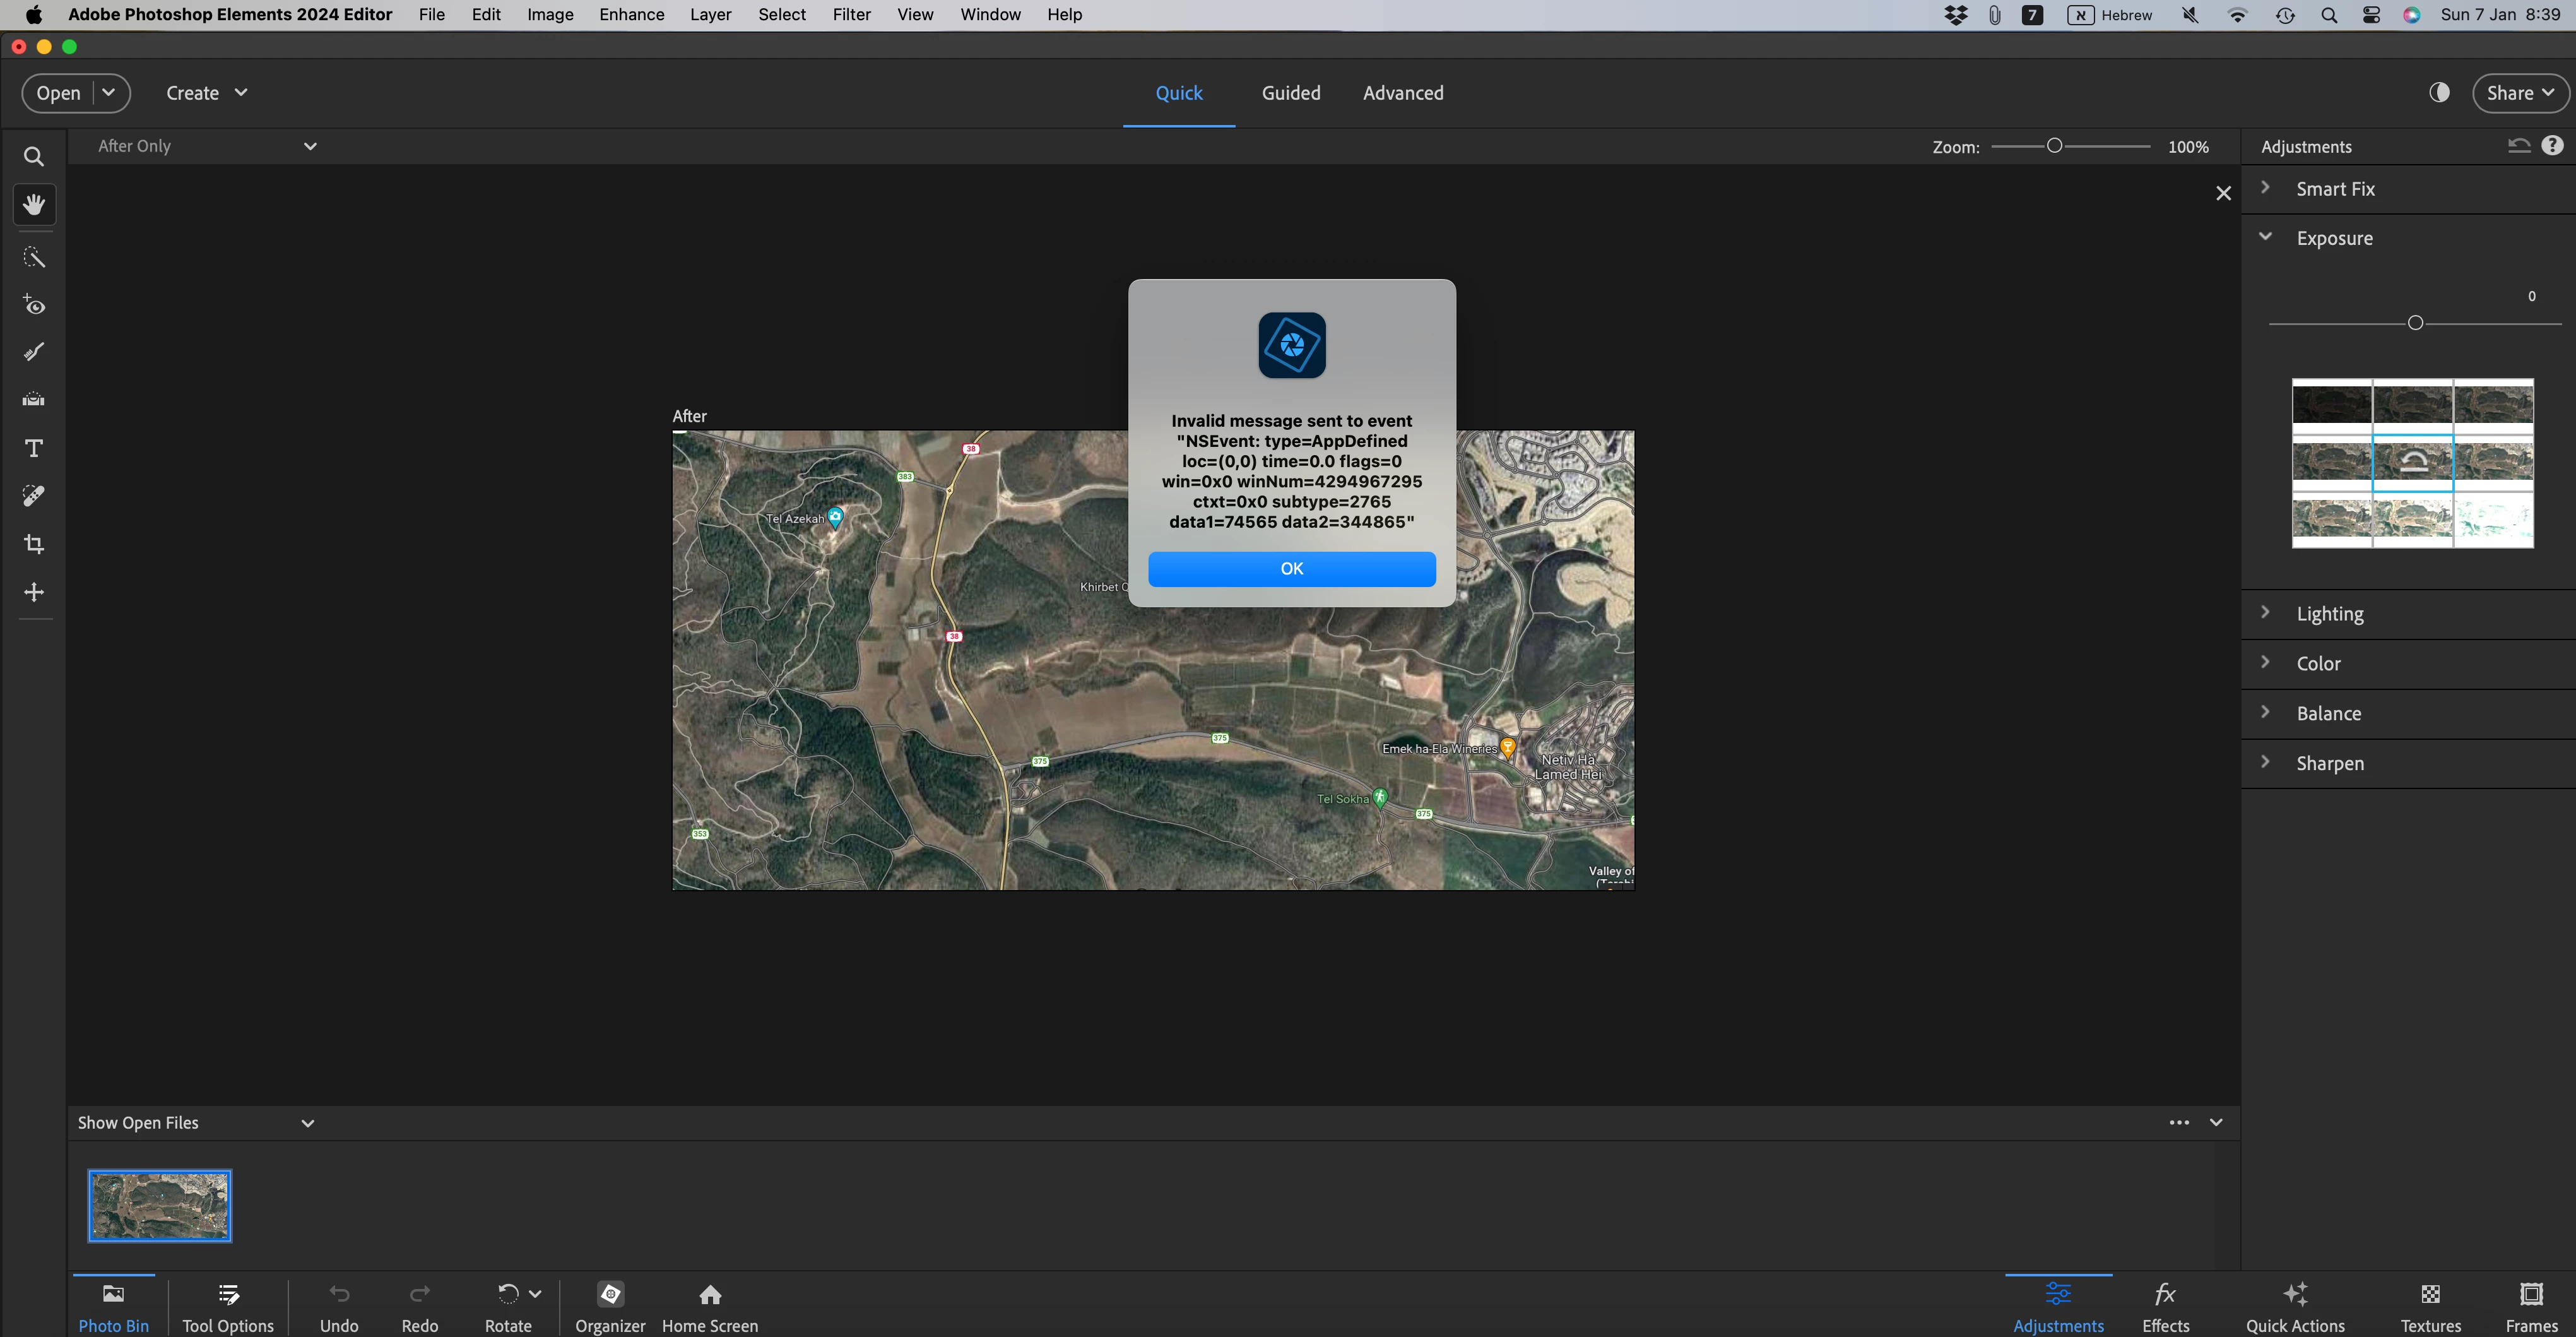2576x1337 pixels.
Task: Select the Crop tool
Action: coord(34,544)
